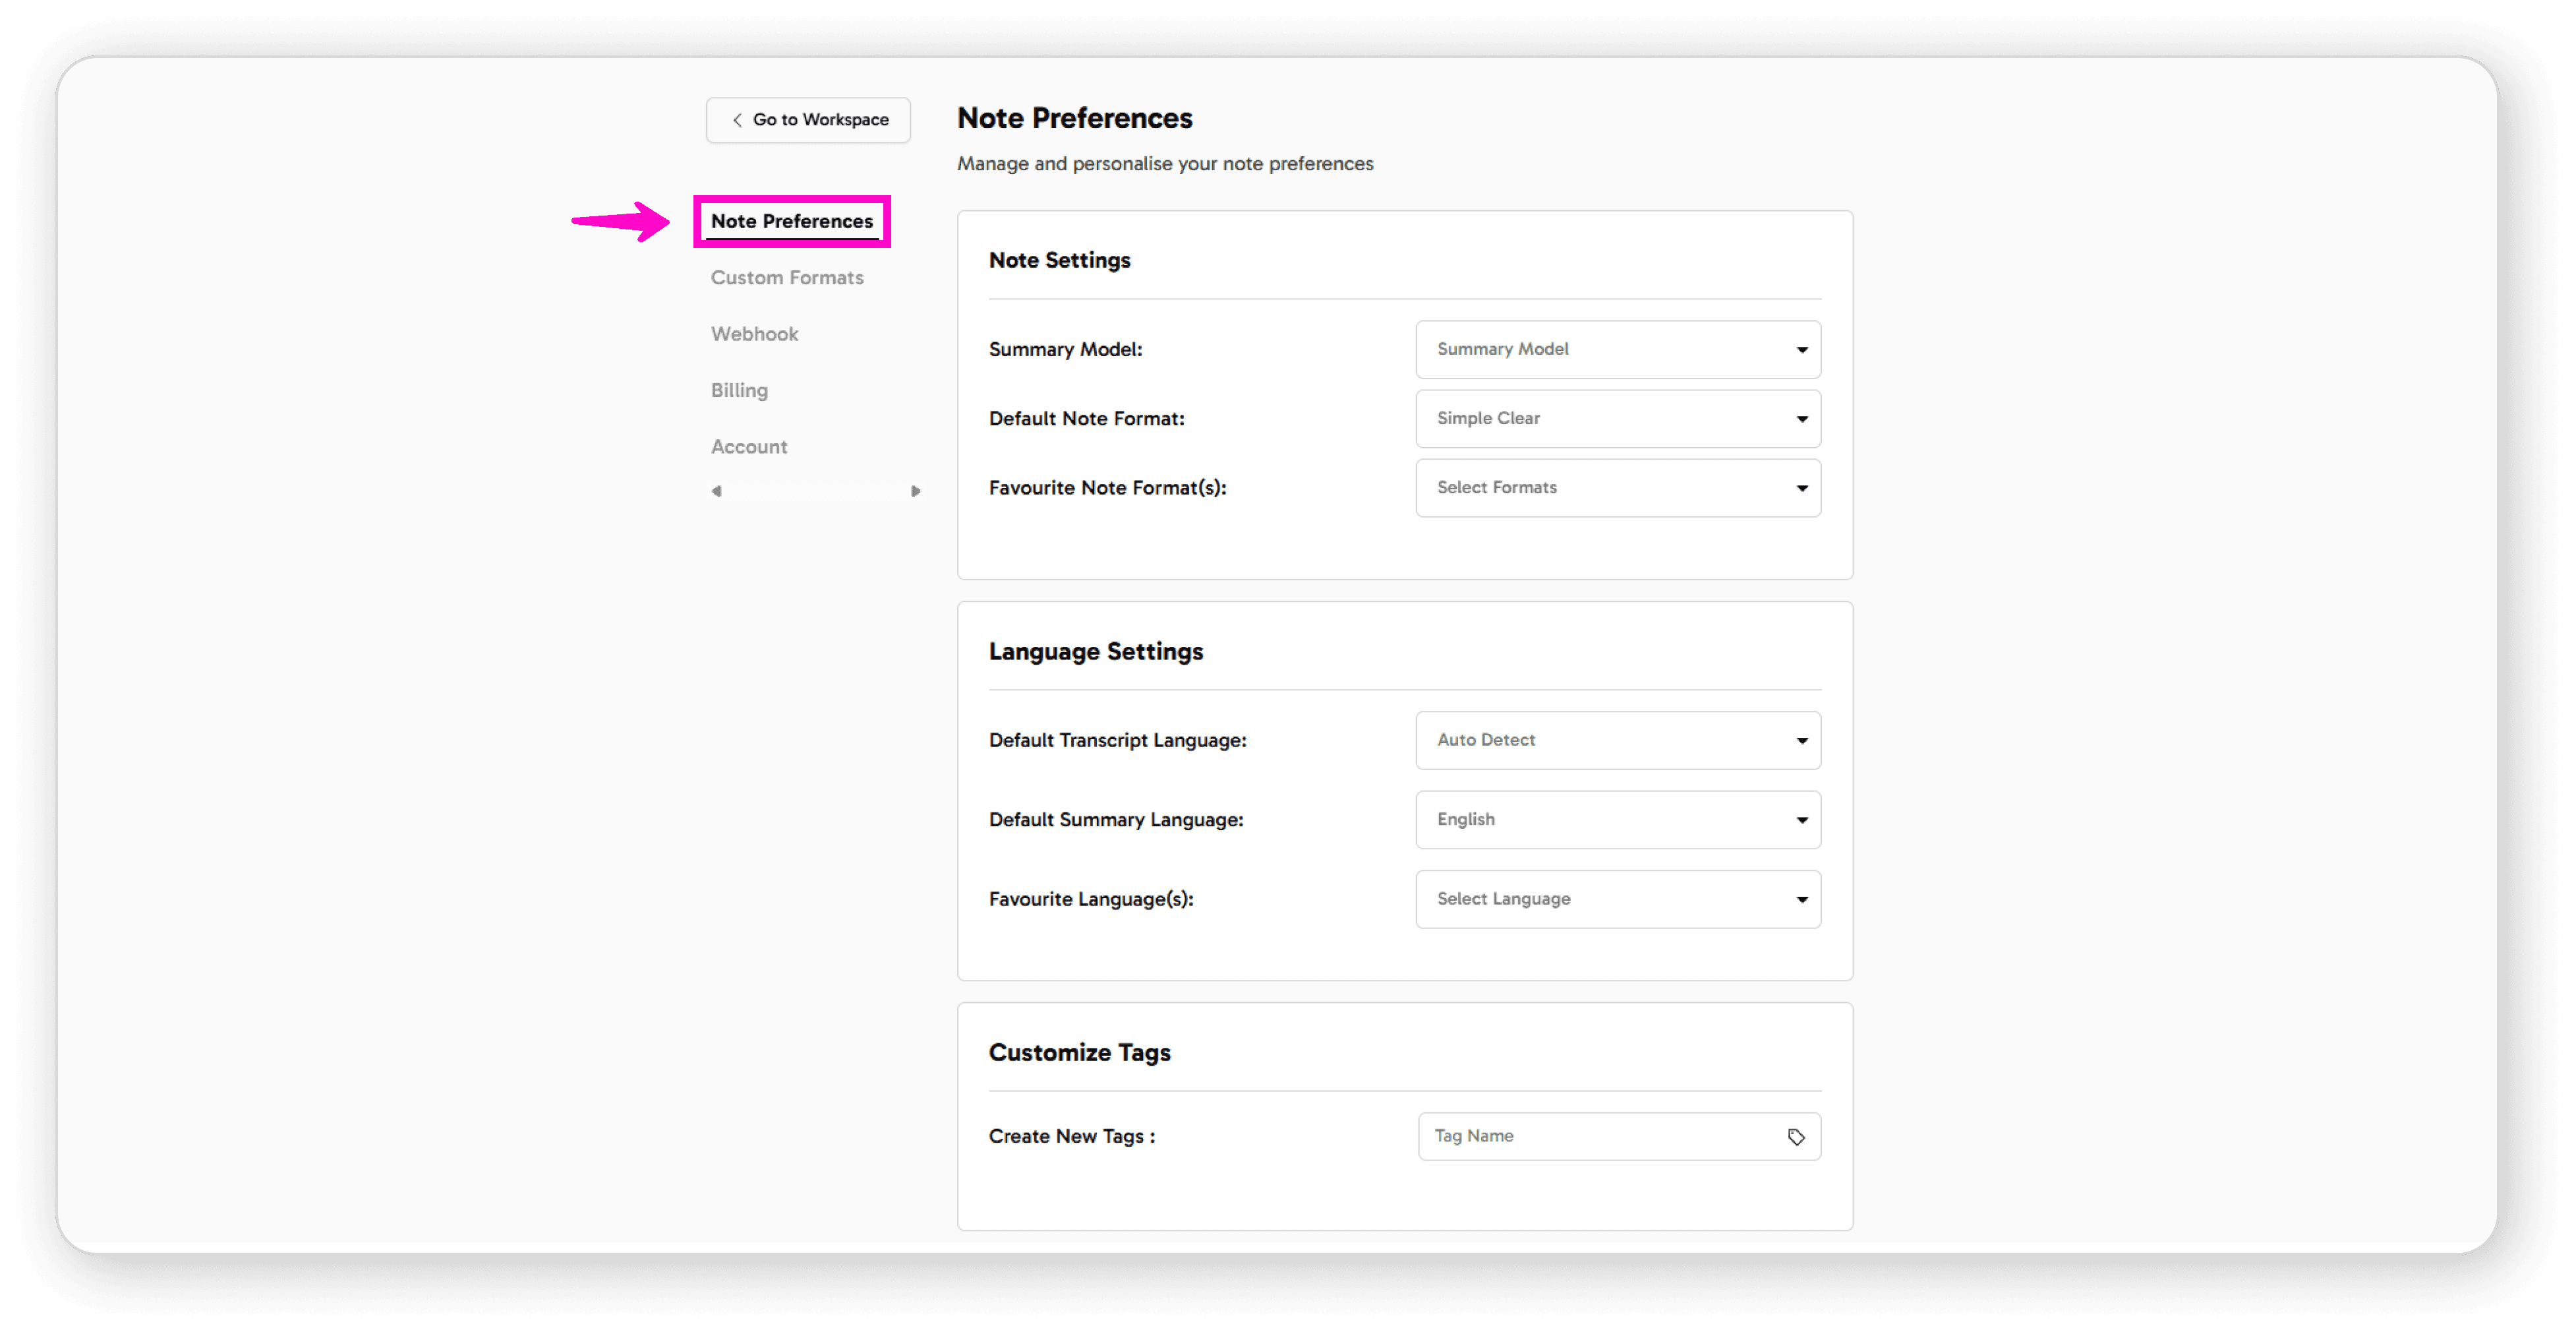This screenshot has height=1332, width=2576.
Task: Open the Summary Model dropdown
Action: pos(1618,349)
